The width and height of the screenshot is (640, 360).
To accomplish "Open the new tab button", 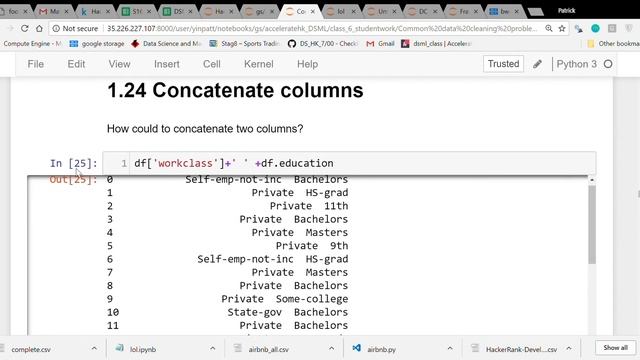I will 536,12.
